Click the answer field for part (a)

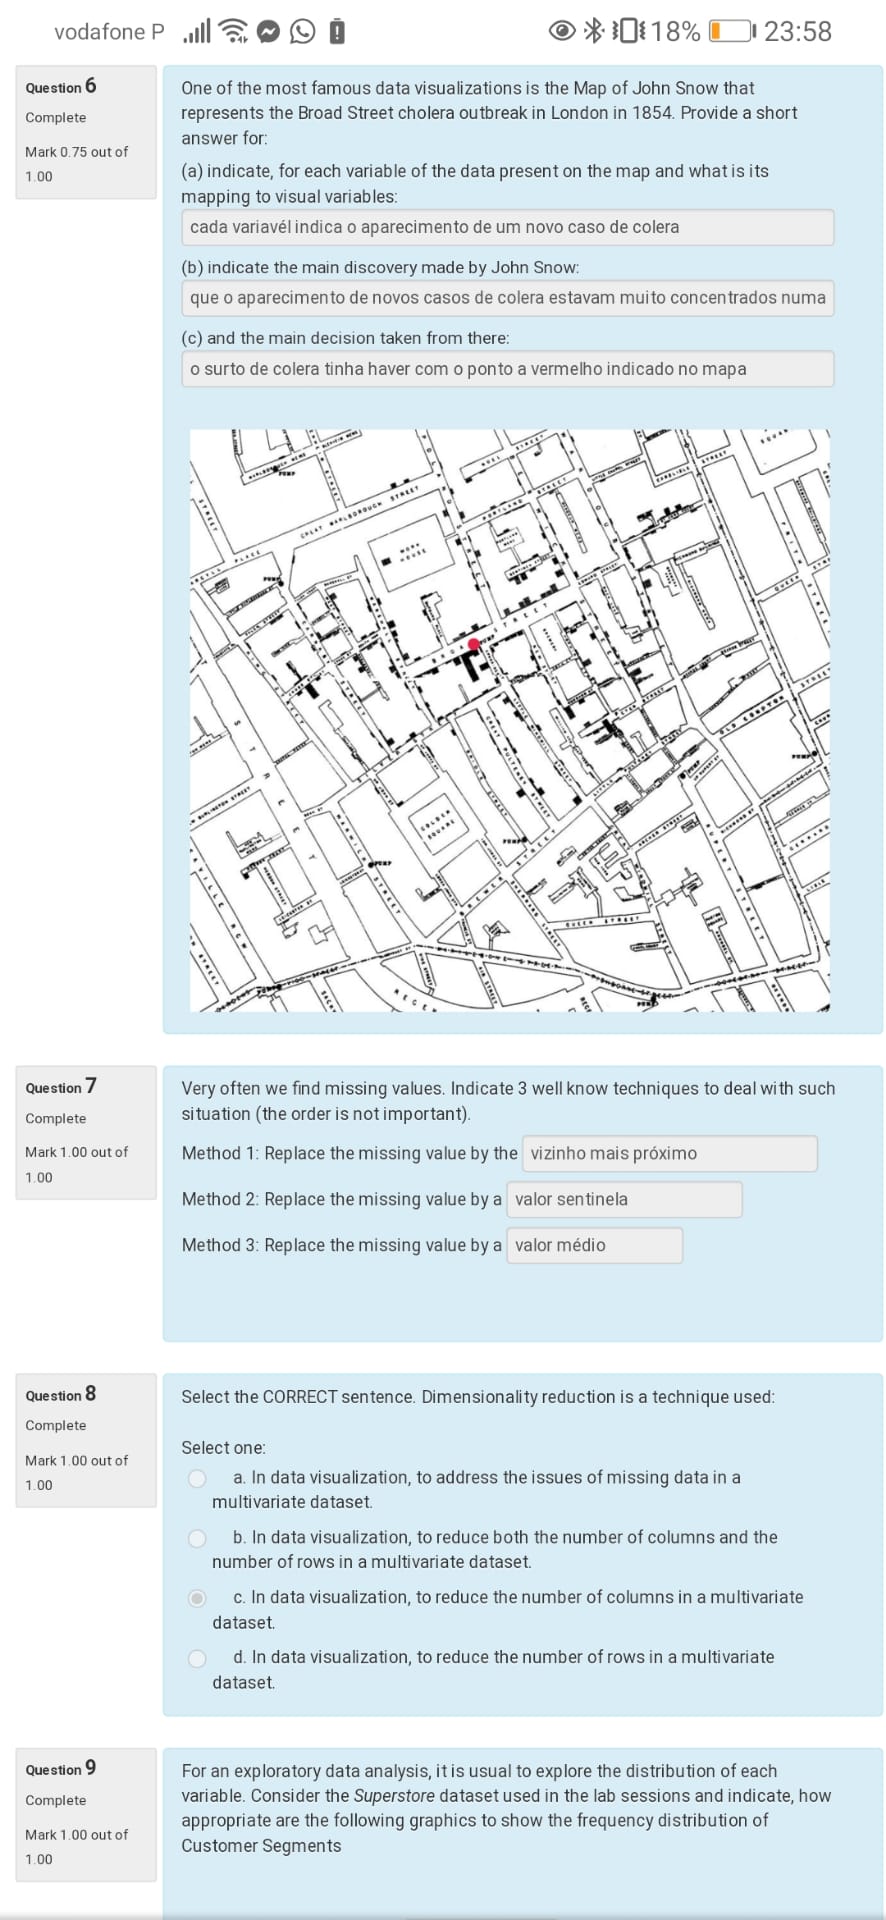[507, 227]
